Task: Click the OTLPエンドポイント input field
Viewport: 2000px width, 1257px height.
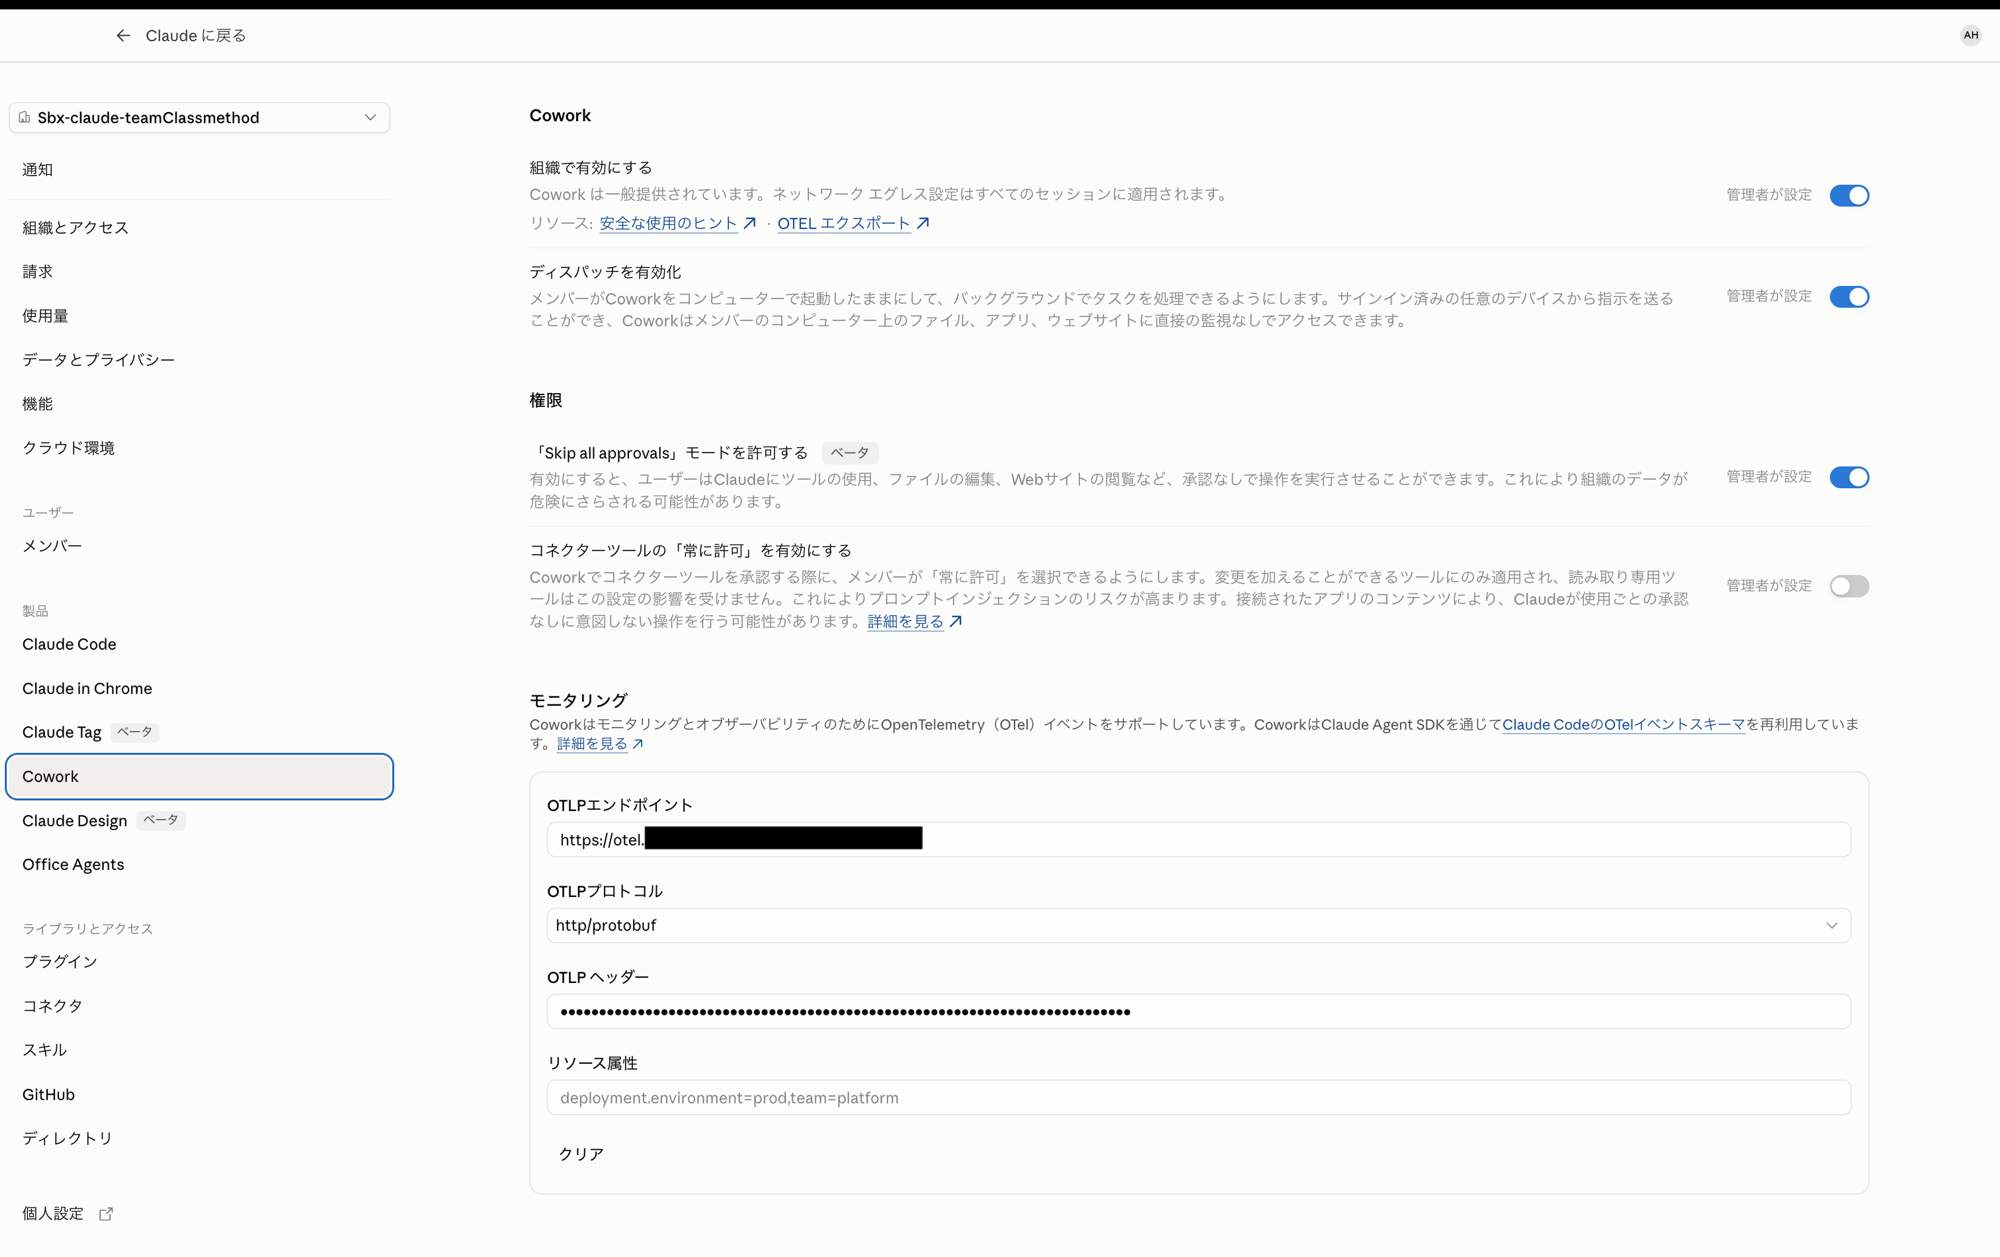Action: [1198, 839]
